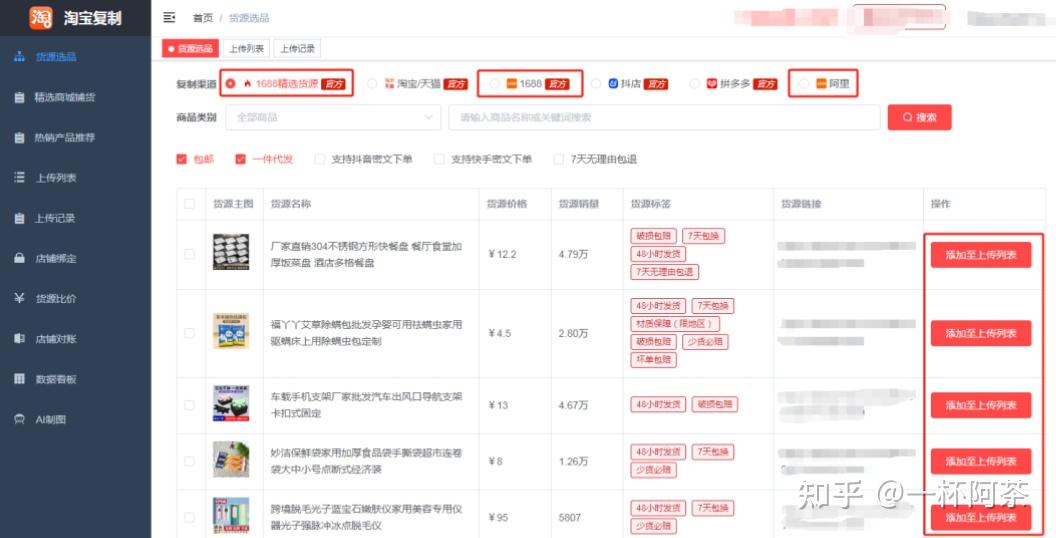
Task: Click the 7天无理由包退 tag in first row
Action: click(x=665, y=272)
